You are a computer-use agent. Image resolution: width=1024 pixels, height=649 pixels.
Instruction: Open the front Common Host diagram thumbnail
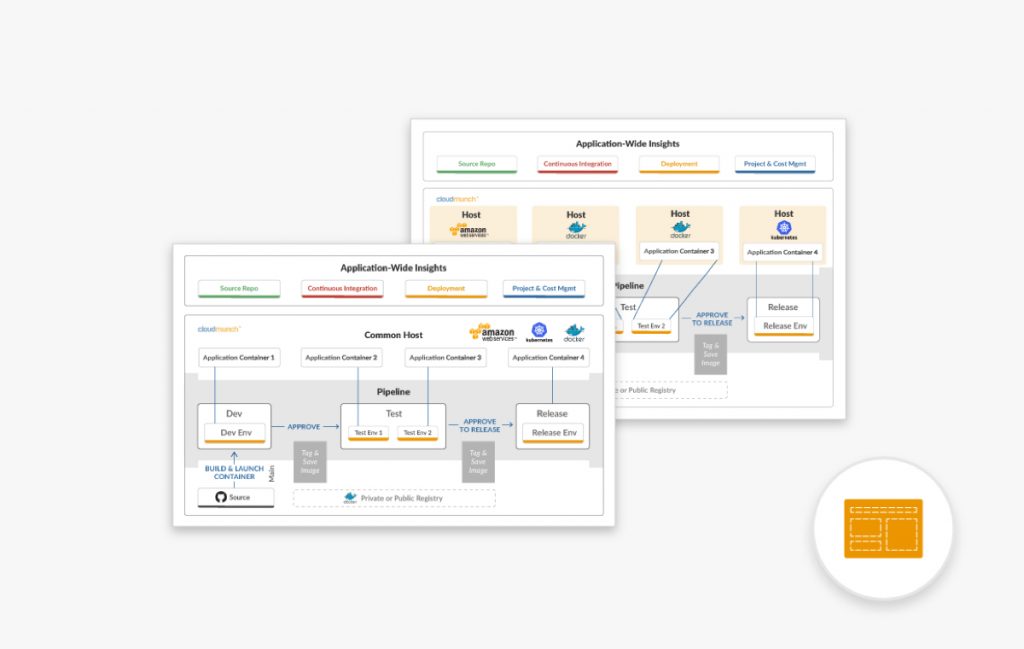394,385
